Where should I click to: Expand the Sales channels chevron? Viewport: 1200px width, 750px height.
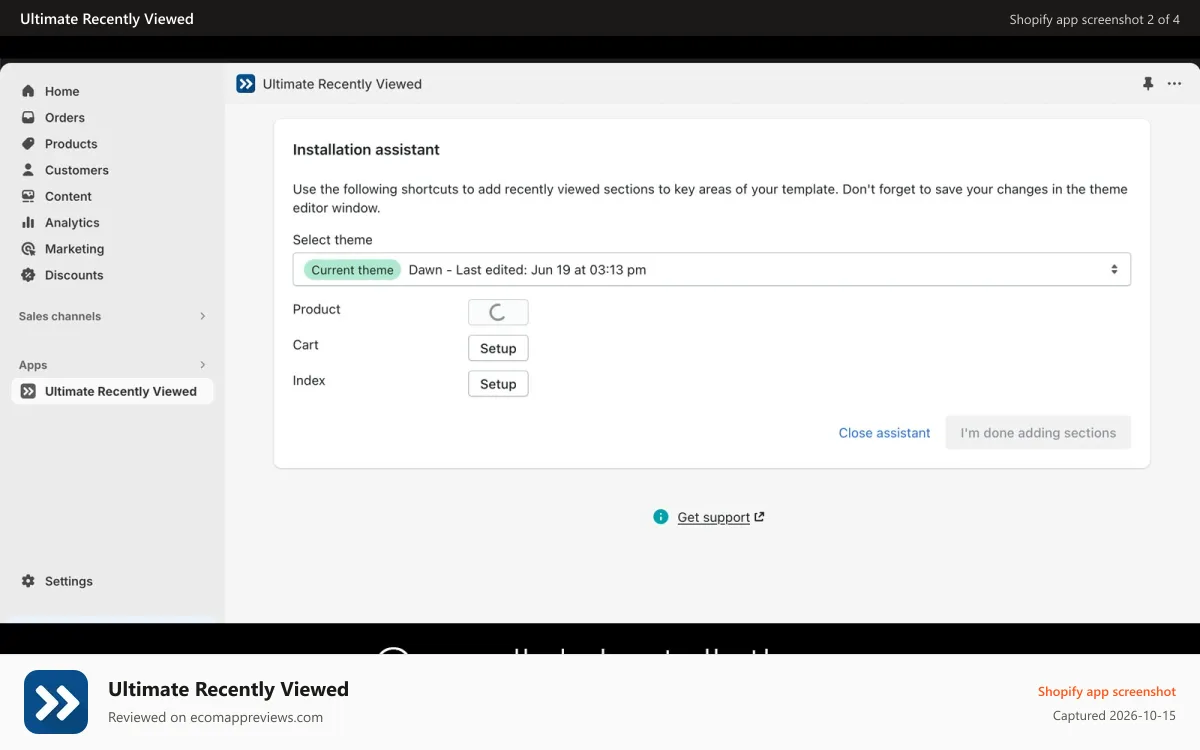(x=202, y=316)
